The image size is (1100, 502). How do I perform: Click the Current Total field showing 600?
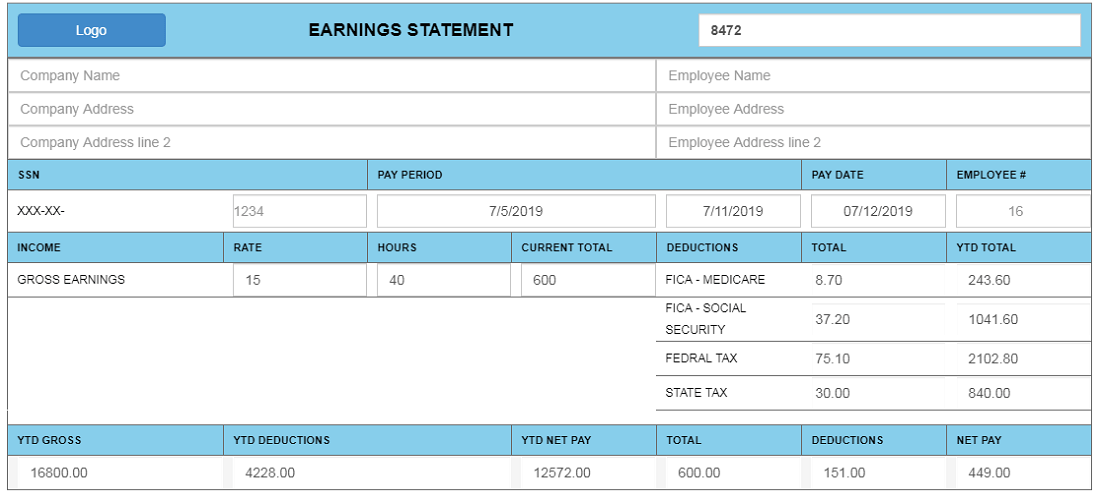tap(588, 280)
